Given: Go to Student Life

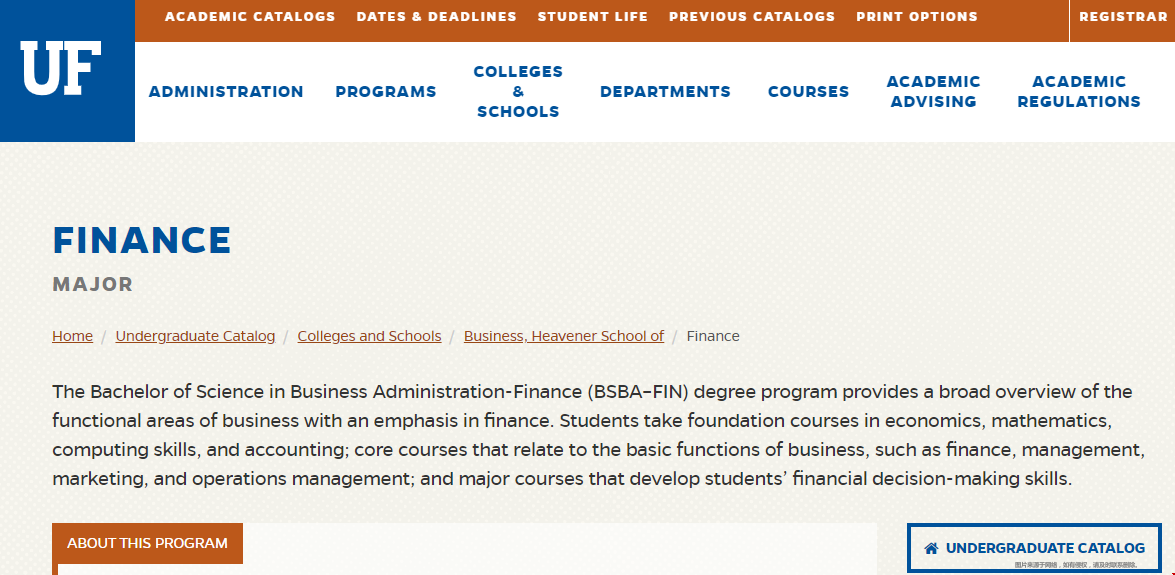Looking at the screenshot, I should [593, 16].
